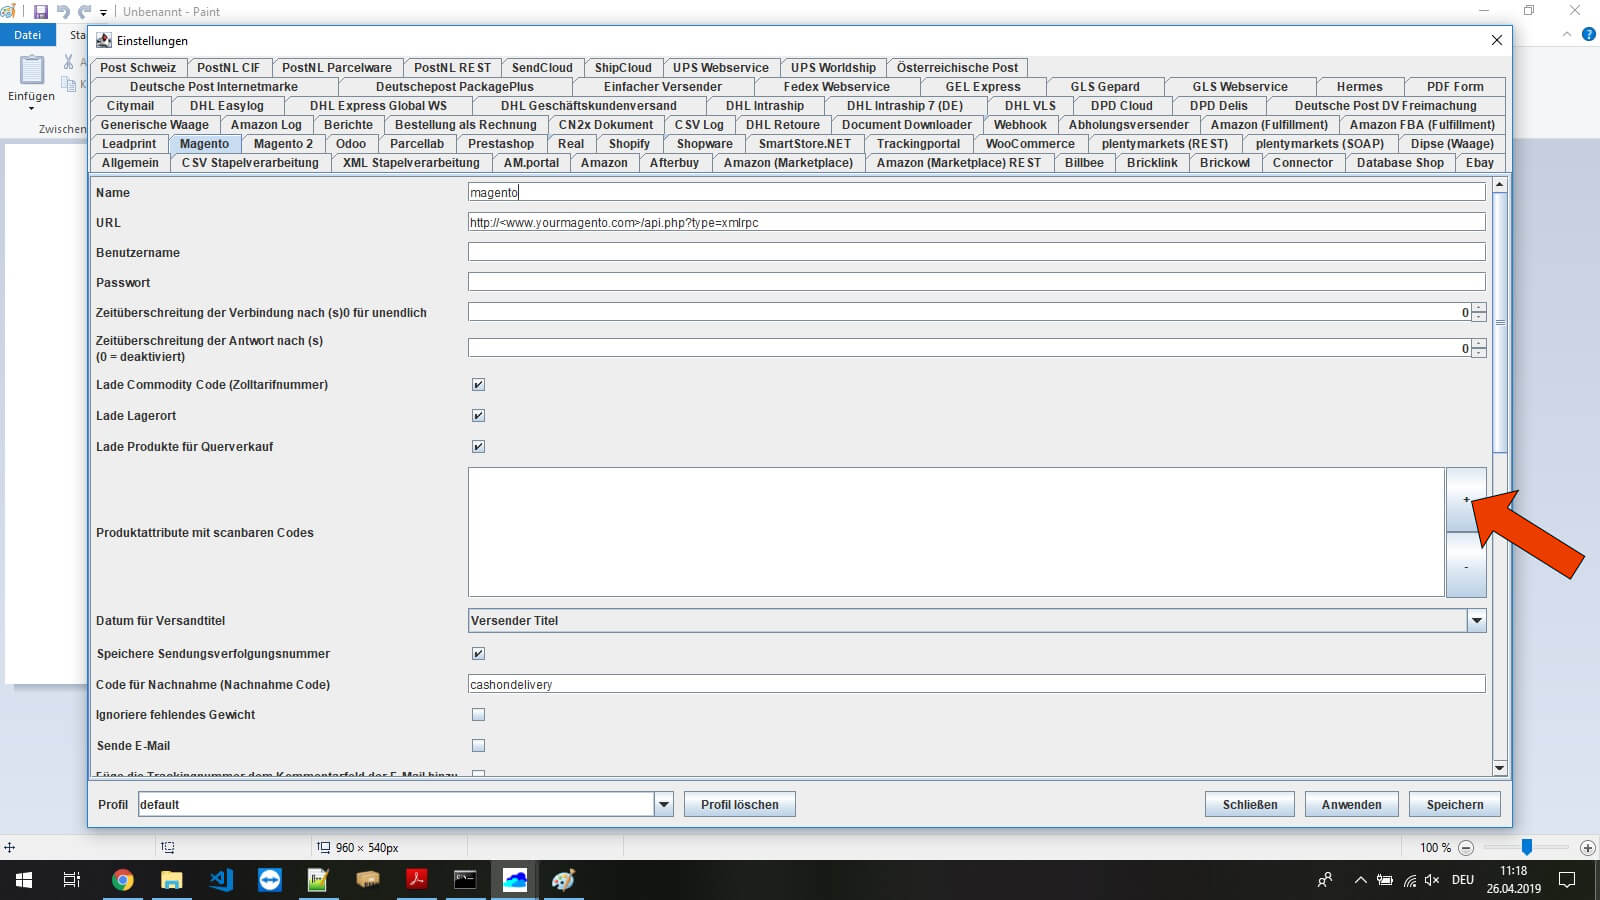The width and height of the screenshot is (1600, 900).
Task: Open the Shopware tab
Action: 704,144
